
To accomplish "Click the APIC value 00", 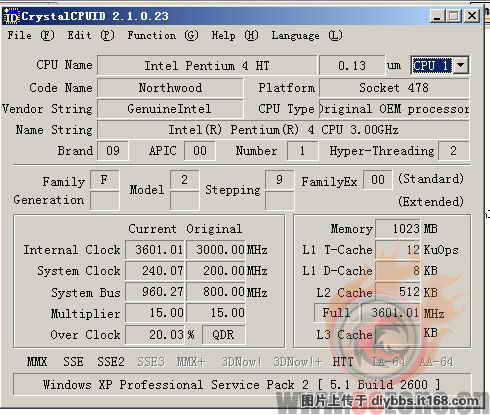I will click(199, 151).
